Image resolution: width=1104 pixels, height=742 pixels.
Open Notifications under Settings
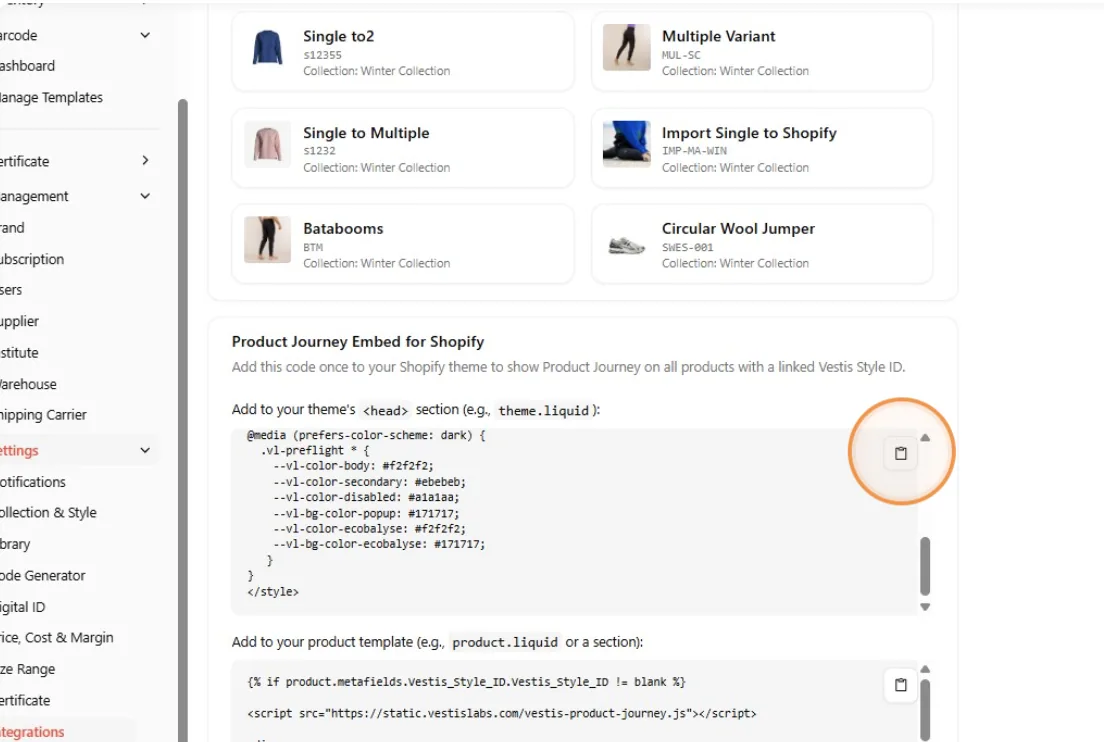point(33,482)
